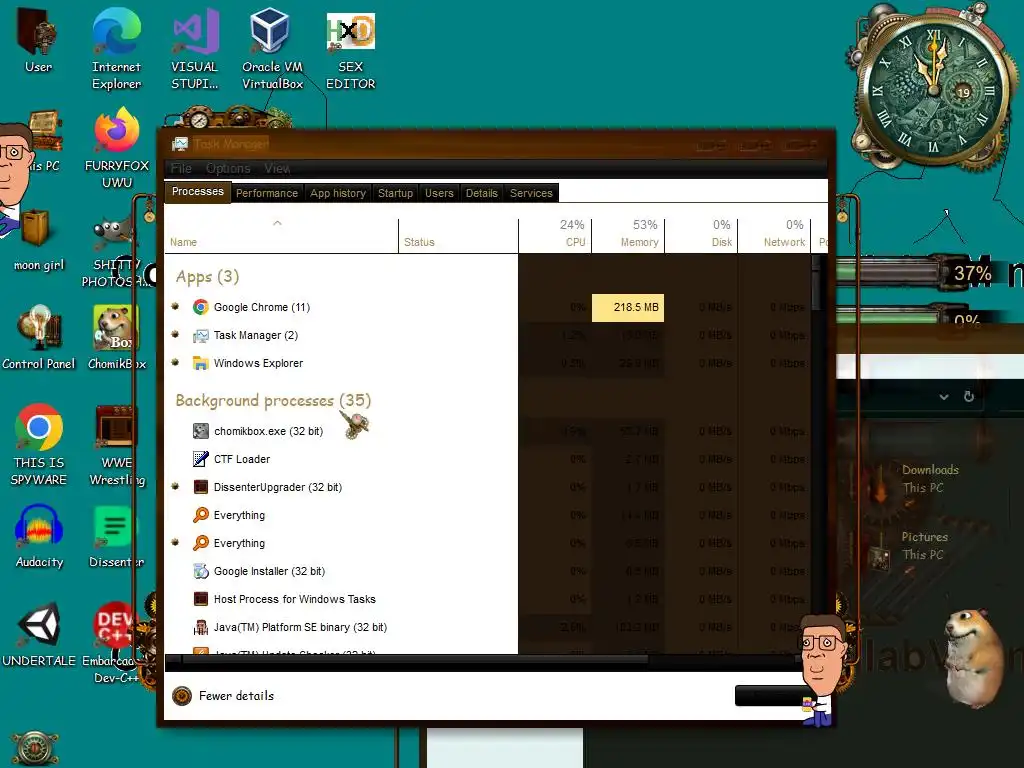Open the WWE Wrestling desktop shortcut
Screen dimensions: 1024x768
(x=117, y=445)
